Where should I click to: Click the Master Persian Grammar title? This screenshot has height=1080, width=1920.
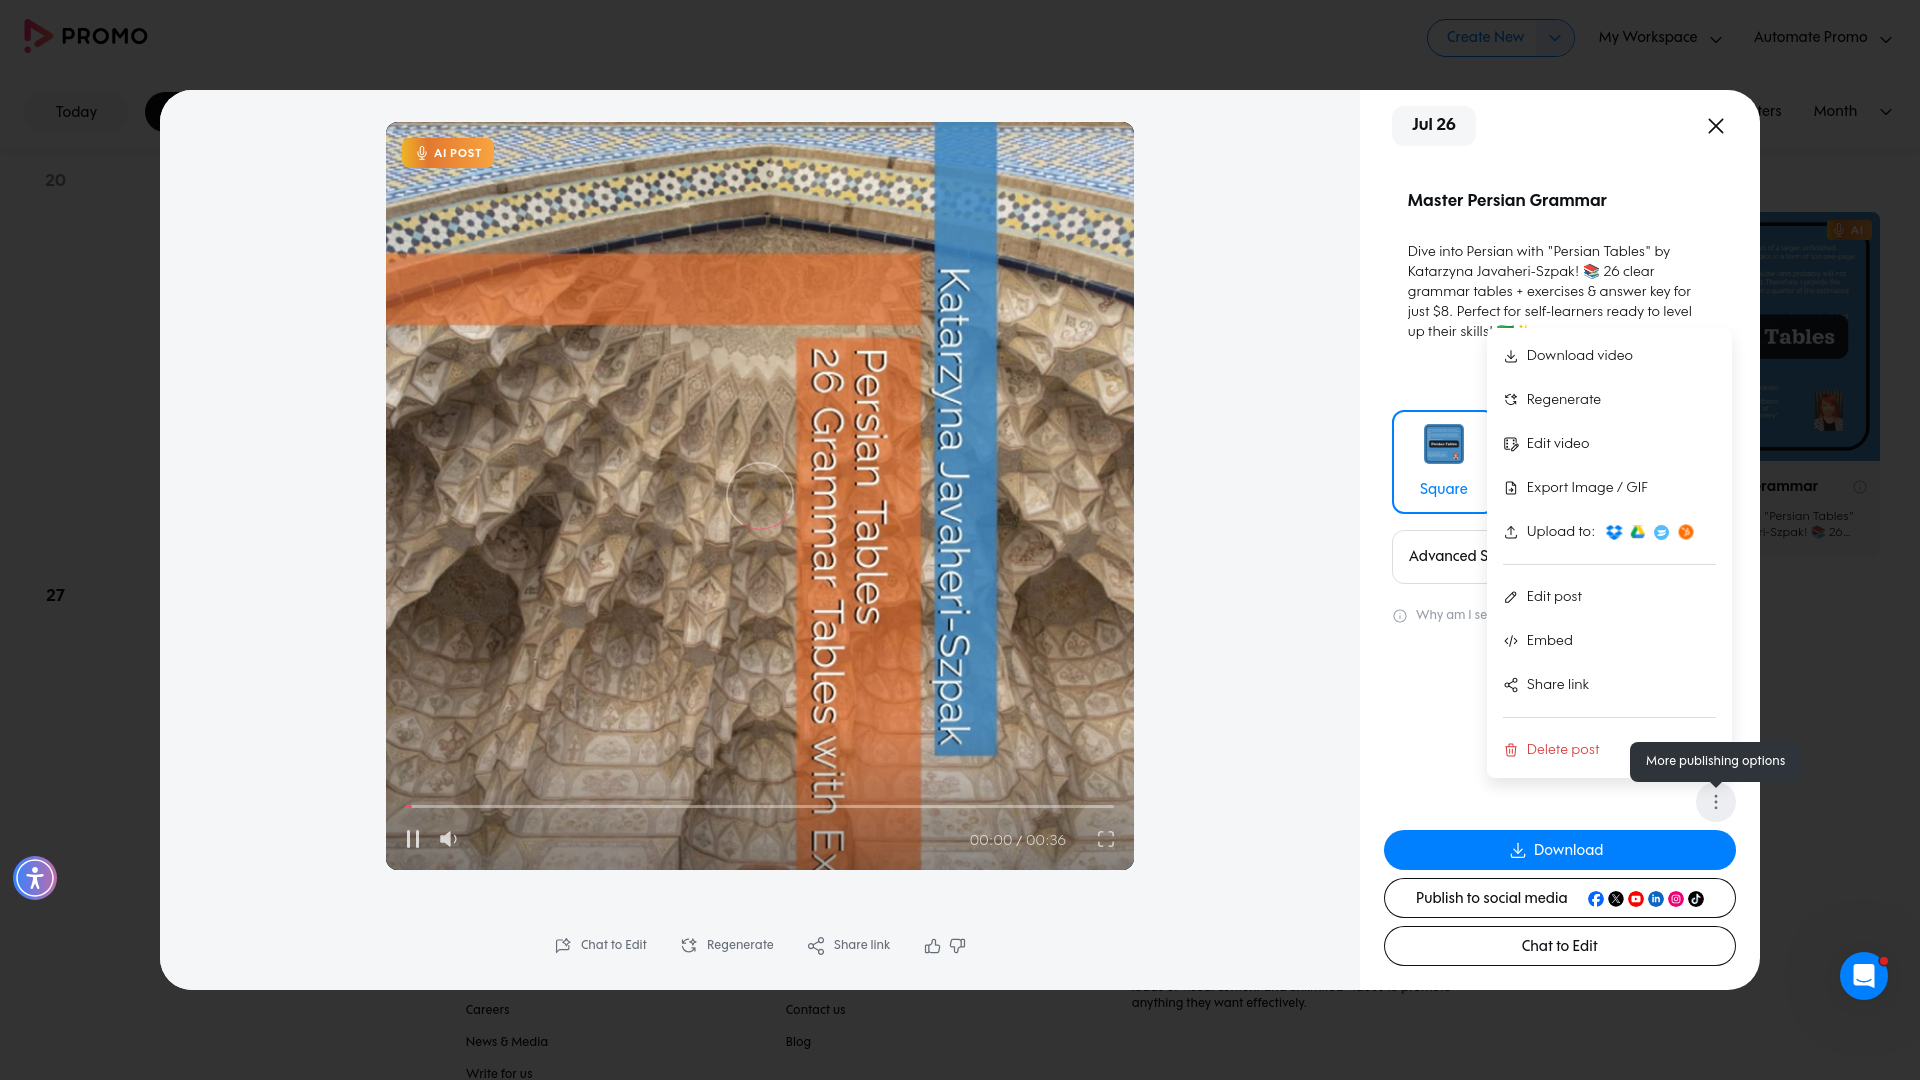click(x=1506, y=200)
